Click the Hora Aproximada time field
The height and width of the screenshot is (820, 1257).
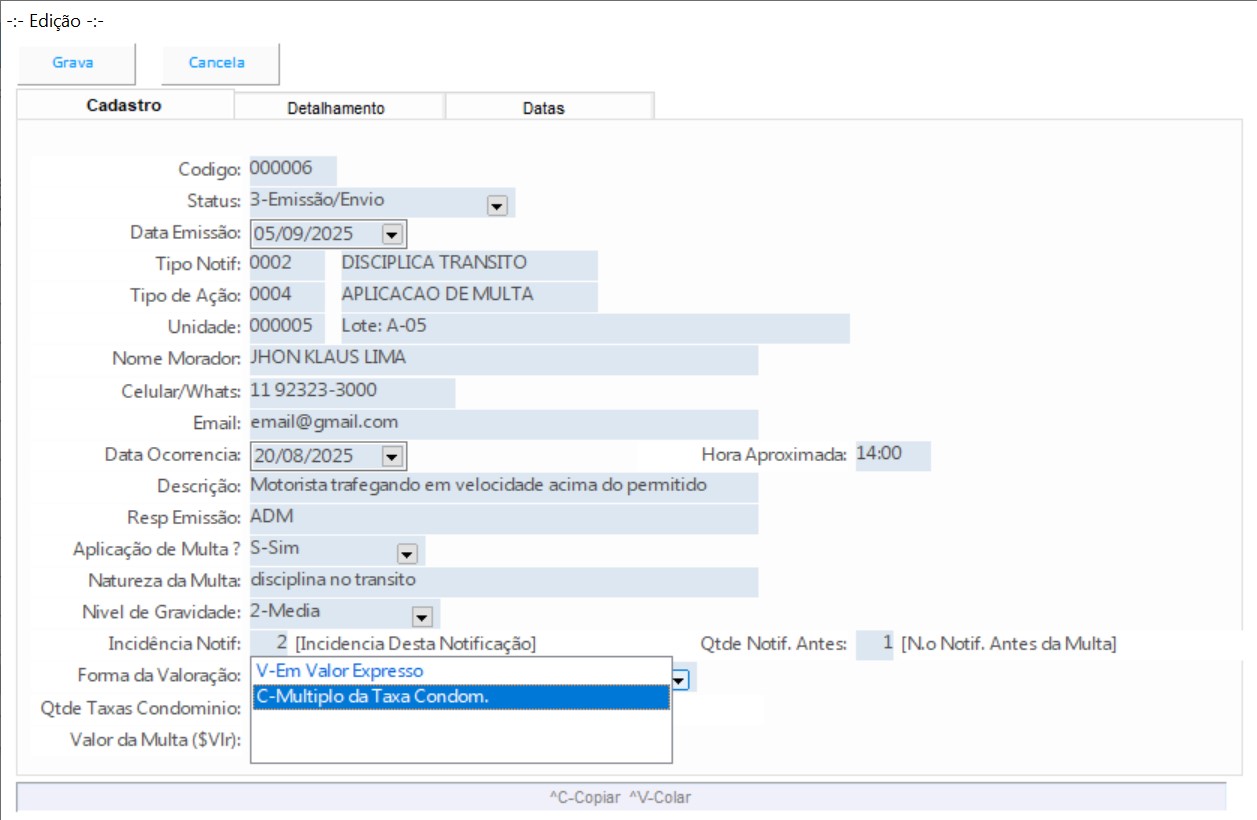tap(892, 454)
